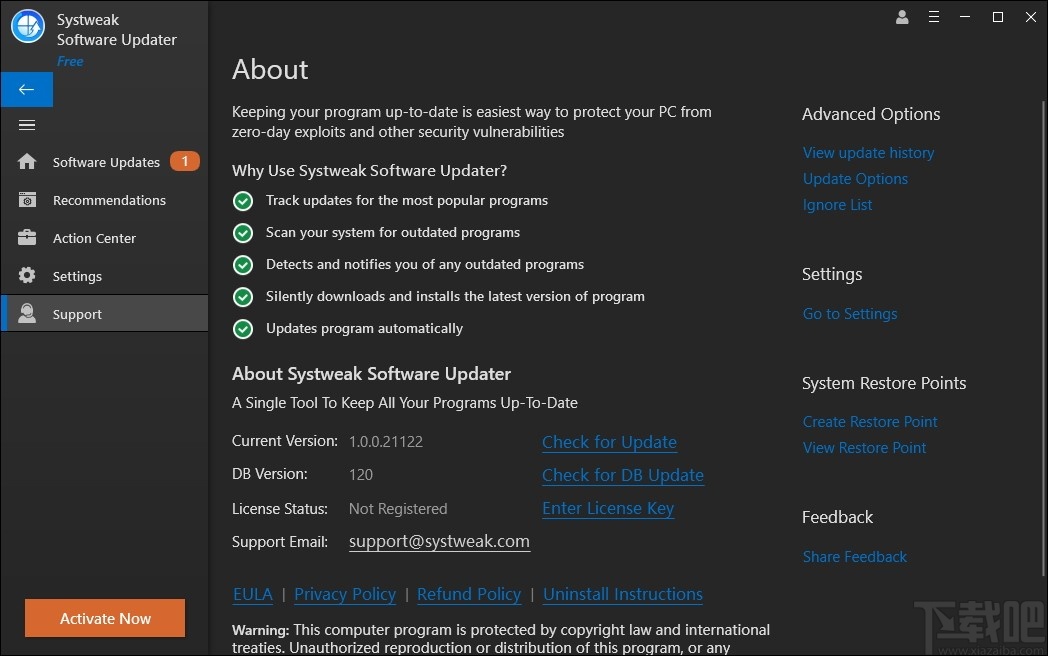
Task: Click the checkmark beside 'Track updates for the most popular programs'
Action: pos(243,200)
